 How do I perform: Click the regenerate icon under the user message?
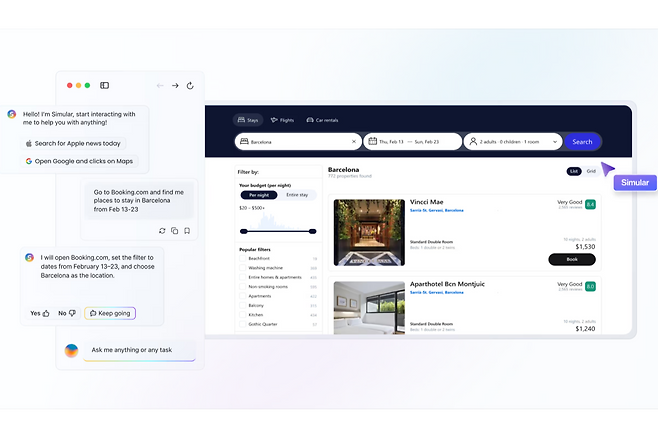tap(162, 231)
